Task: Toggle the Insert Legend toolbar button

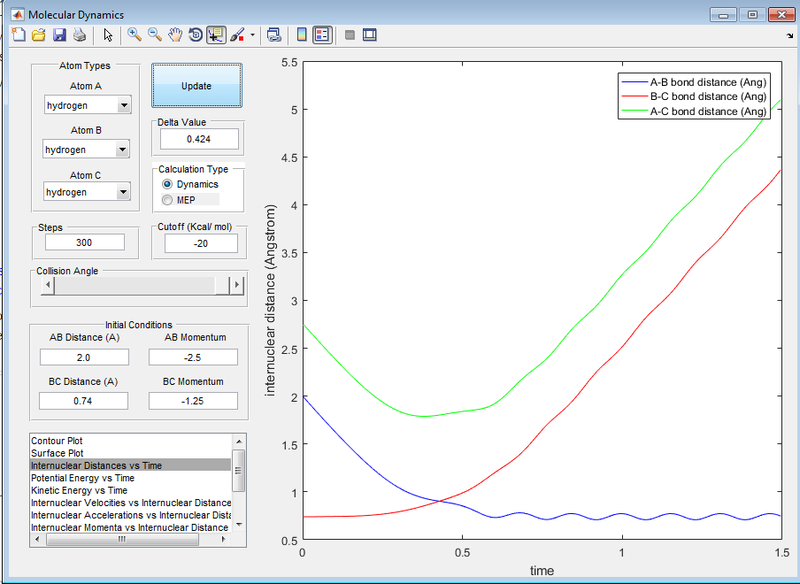Action: click(322, 35)
